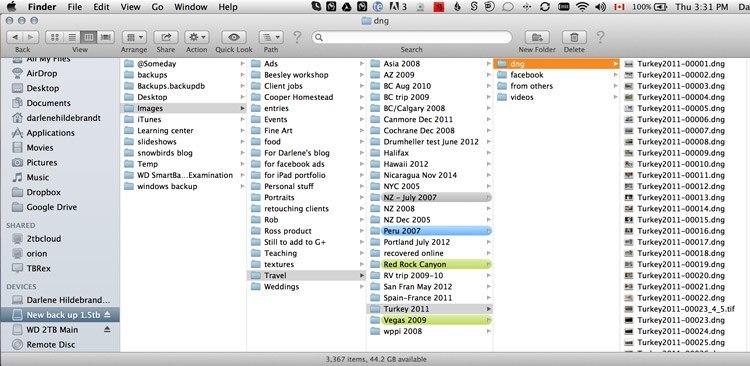Open the Arrange dropdown

point(134,37)
